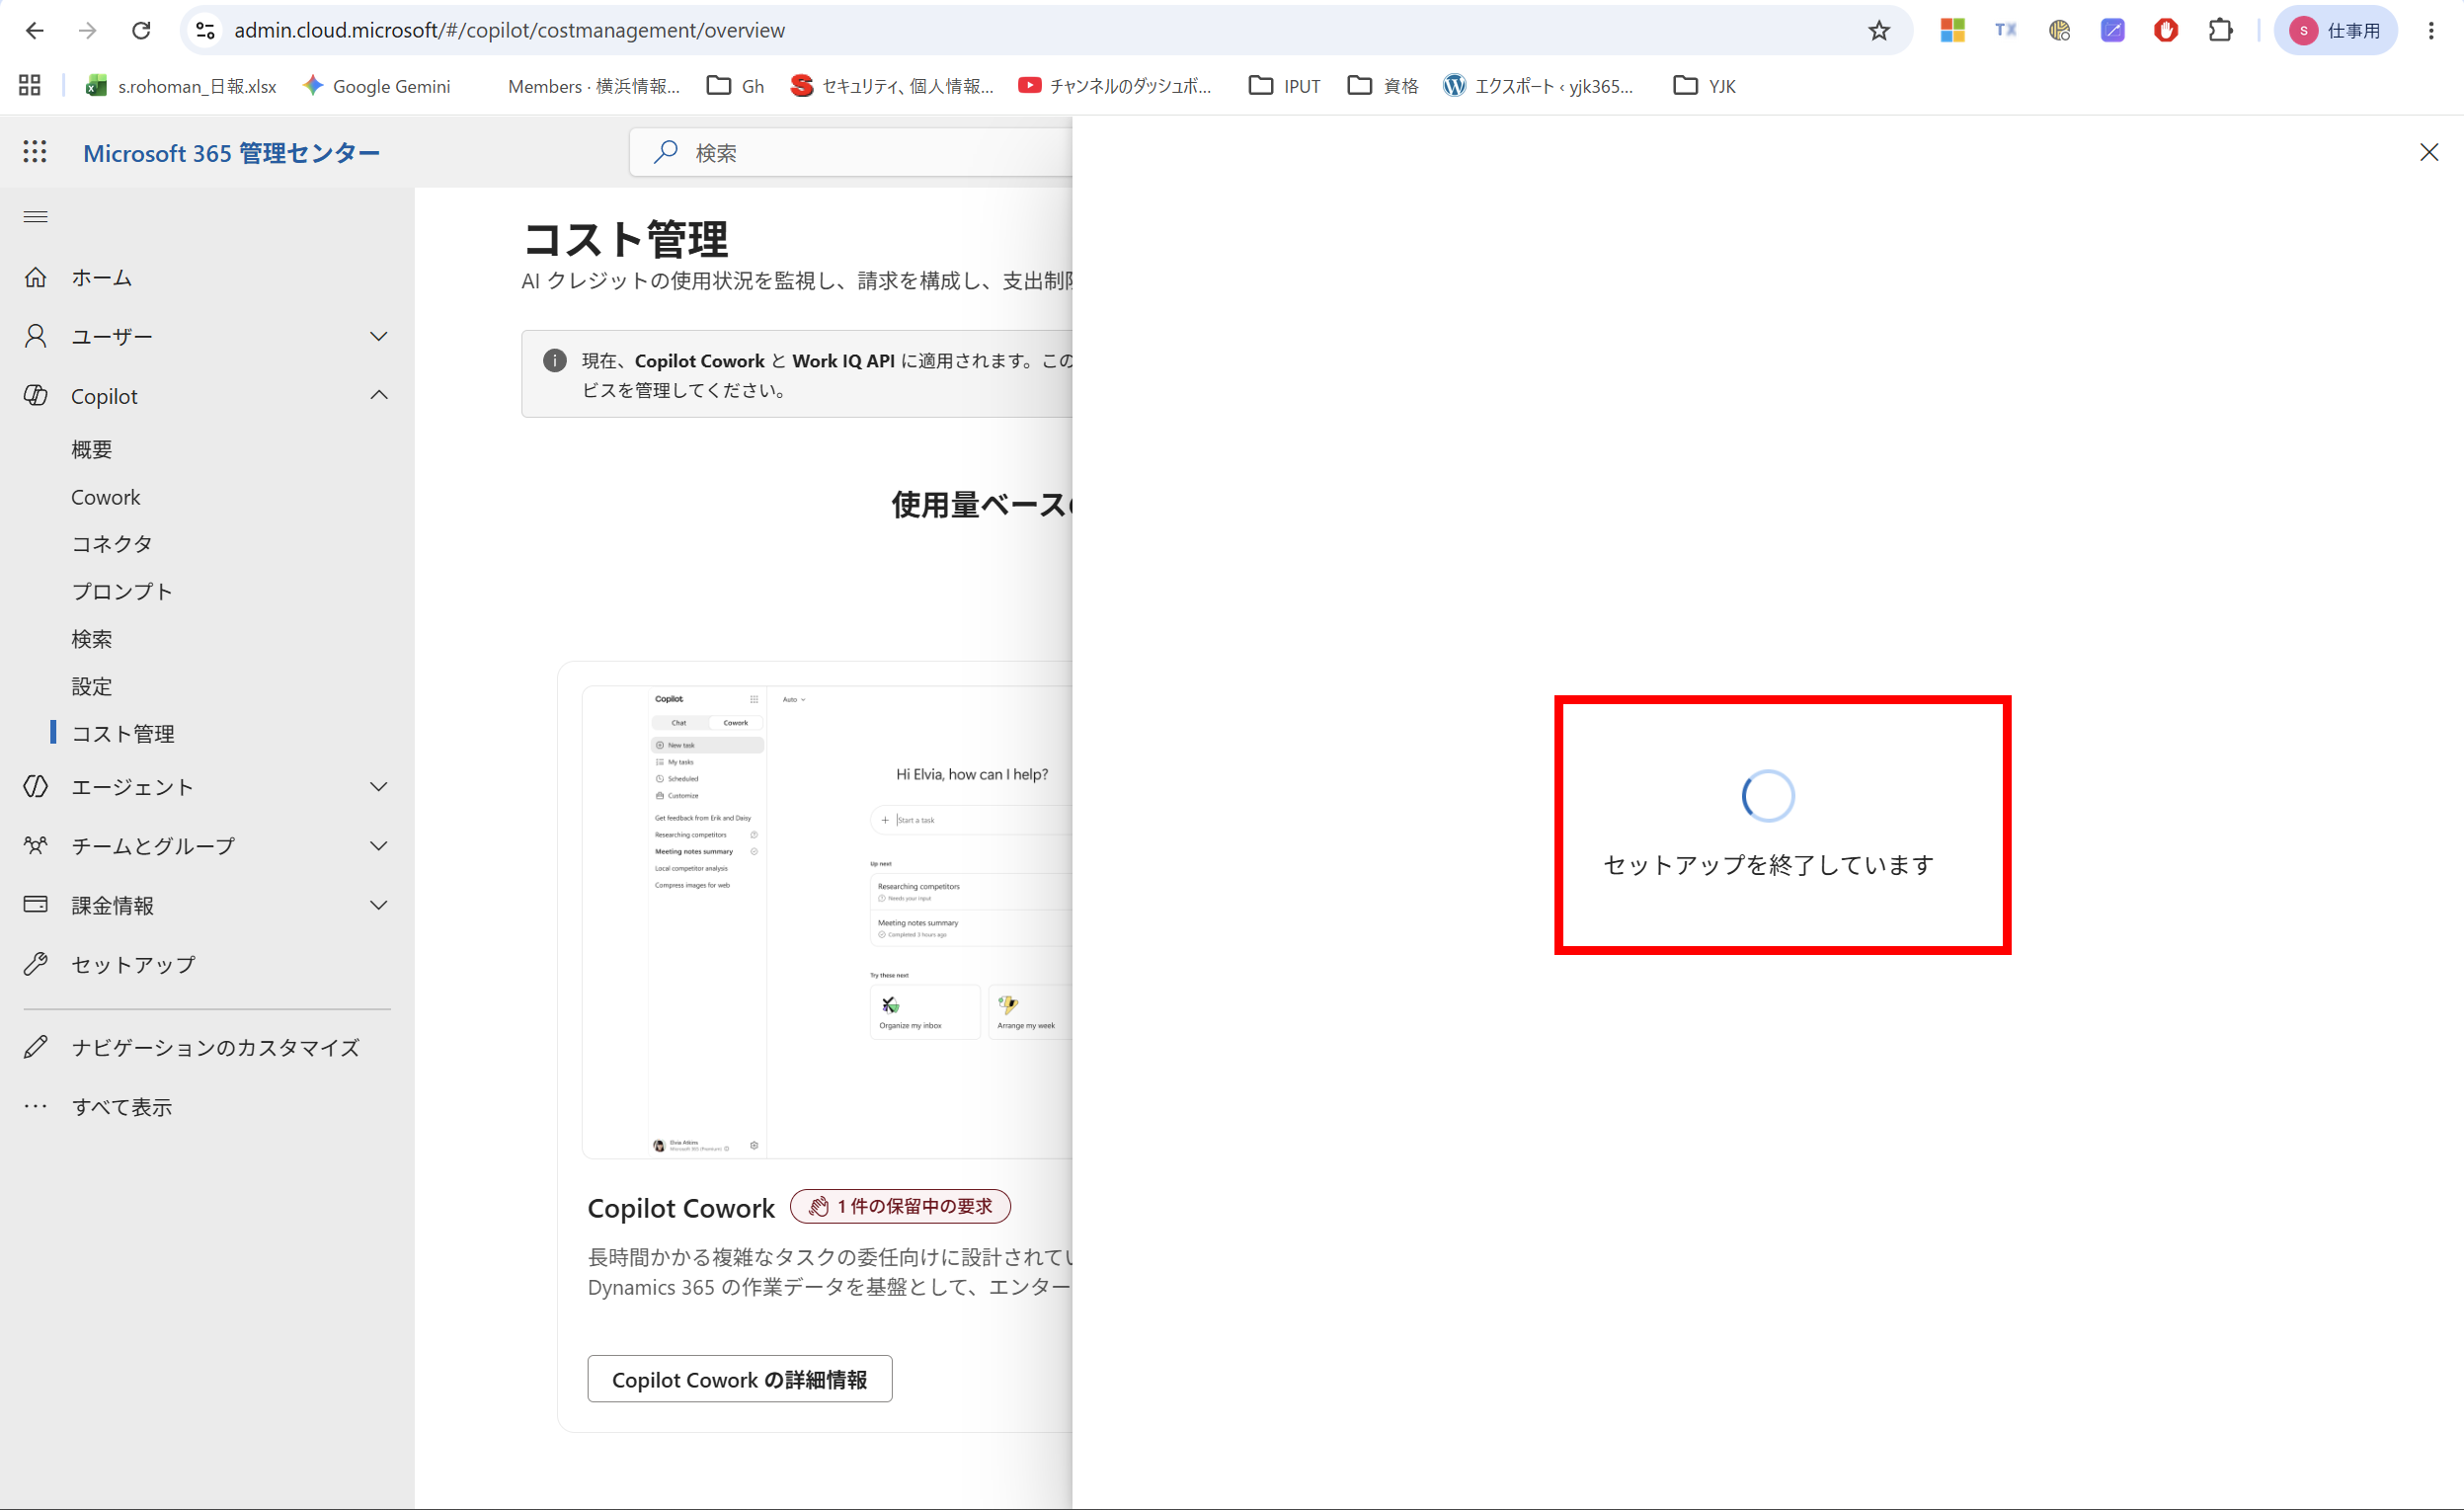The image size is (2464, 1510).
Task: Click the ユーザー person icon
Action: [36, 336]
